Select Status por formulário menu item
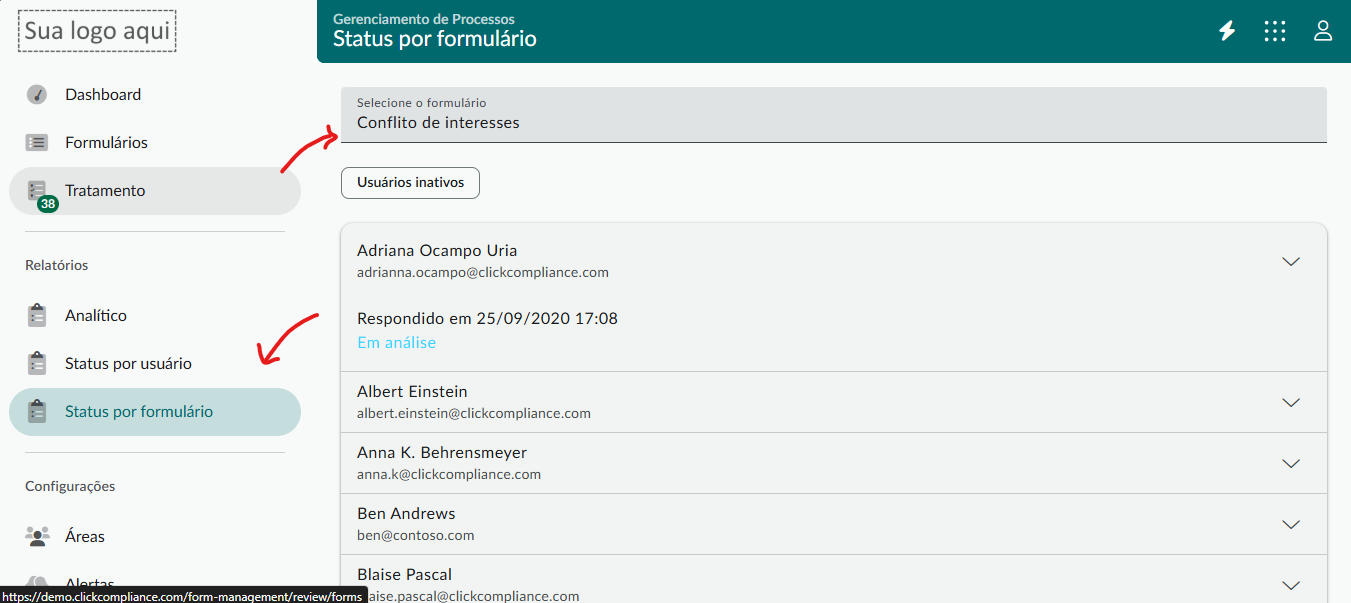 [x=155, y=412]
